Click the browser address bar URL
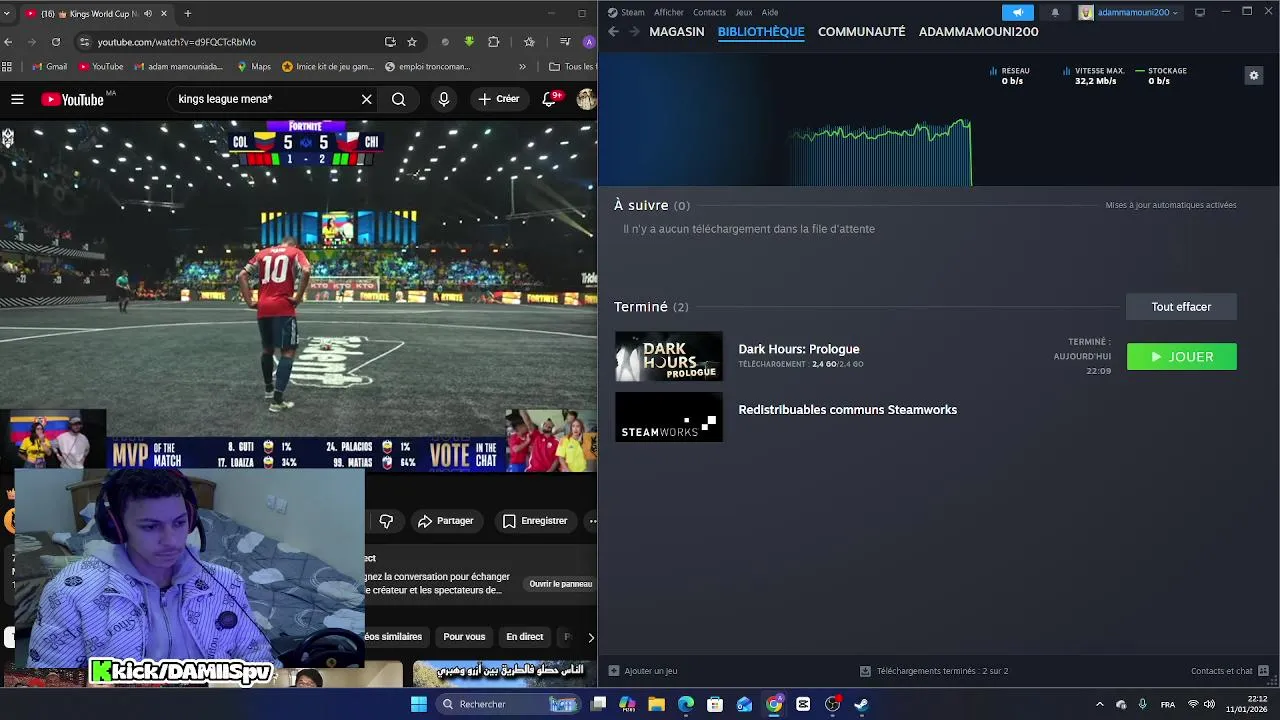This screenshot has width=1280, height=720. click(x=177, y=42)
